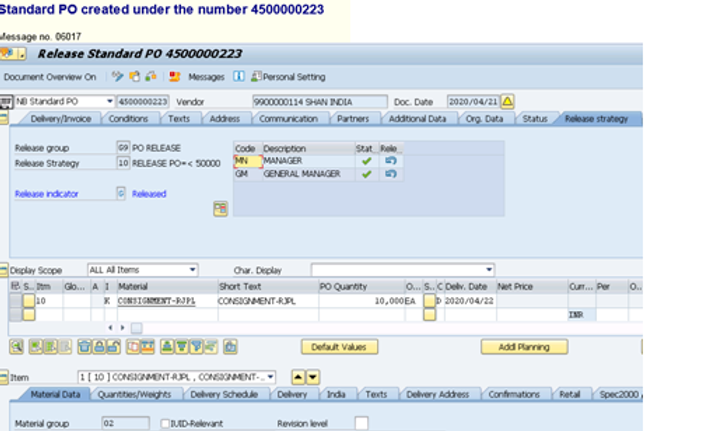Click green checkmark status in GENERAL MANAGER row
704x431 pixels.
pos(366,174)
